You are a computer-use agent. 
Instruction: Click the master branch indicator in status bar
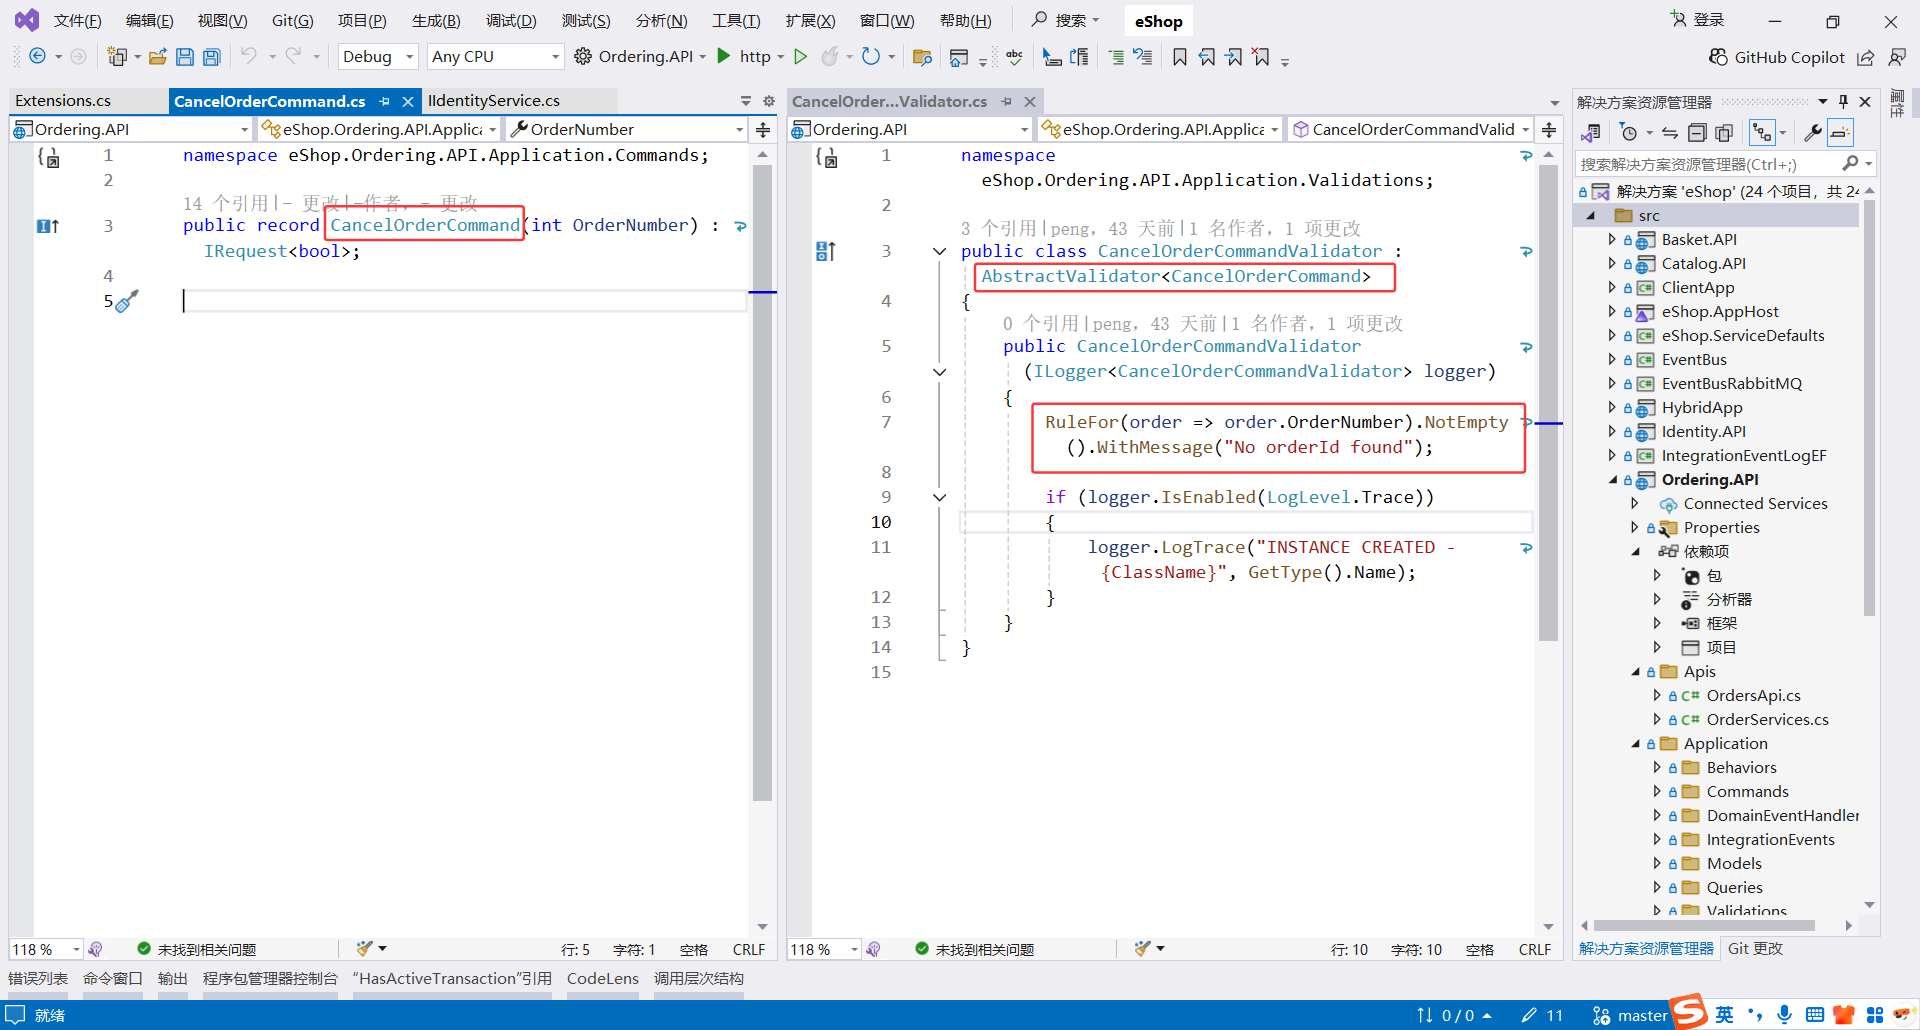click(1631, 1015)
